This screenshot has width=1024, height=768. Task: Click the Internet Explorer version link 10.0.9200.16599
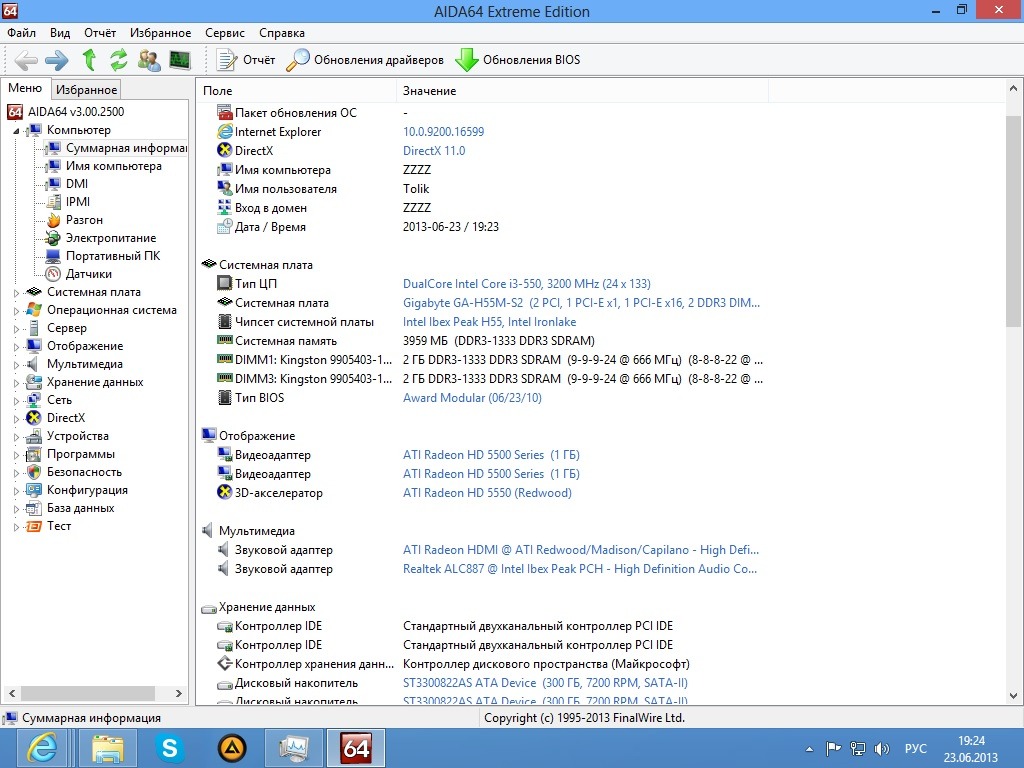(443, 132)
